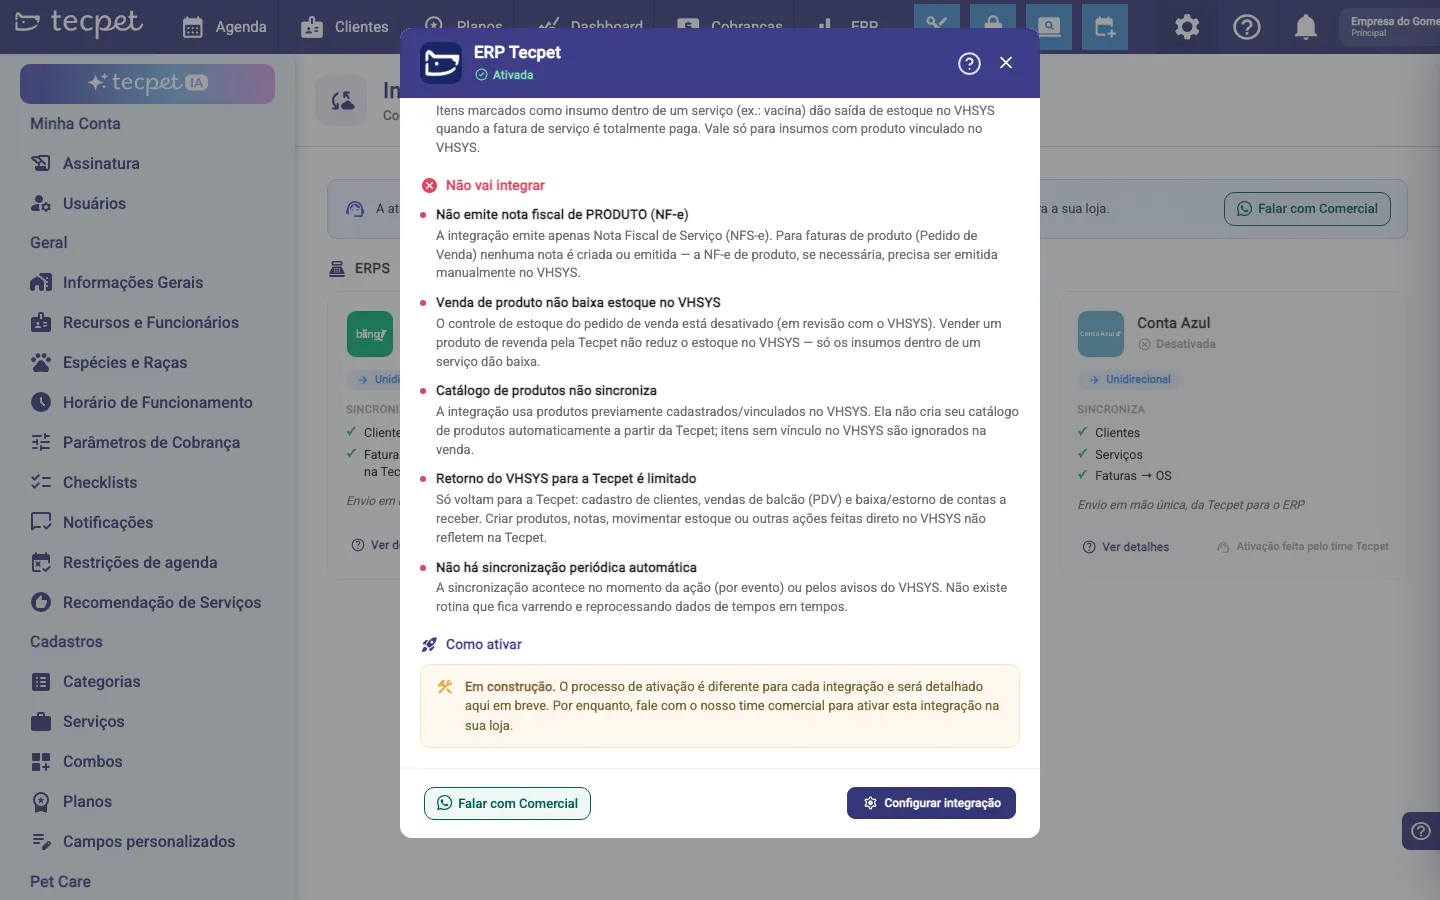
Task: Open Horário de Funcionamento in sidebar
Action: 158,403
